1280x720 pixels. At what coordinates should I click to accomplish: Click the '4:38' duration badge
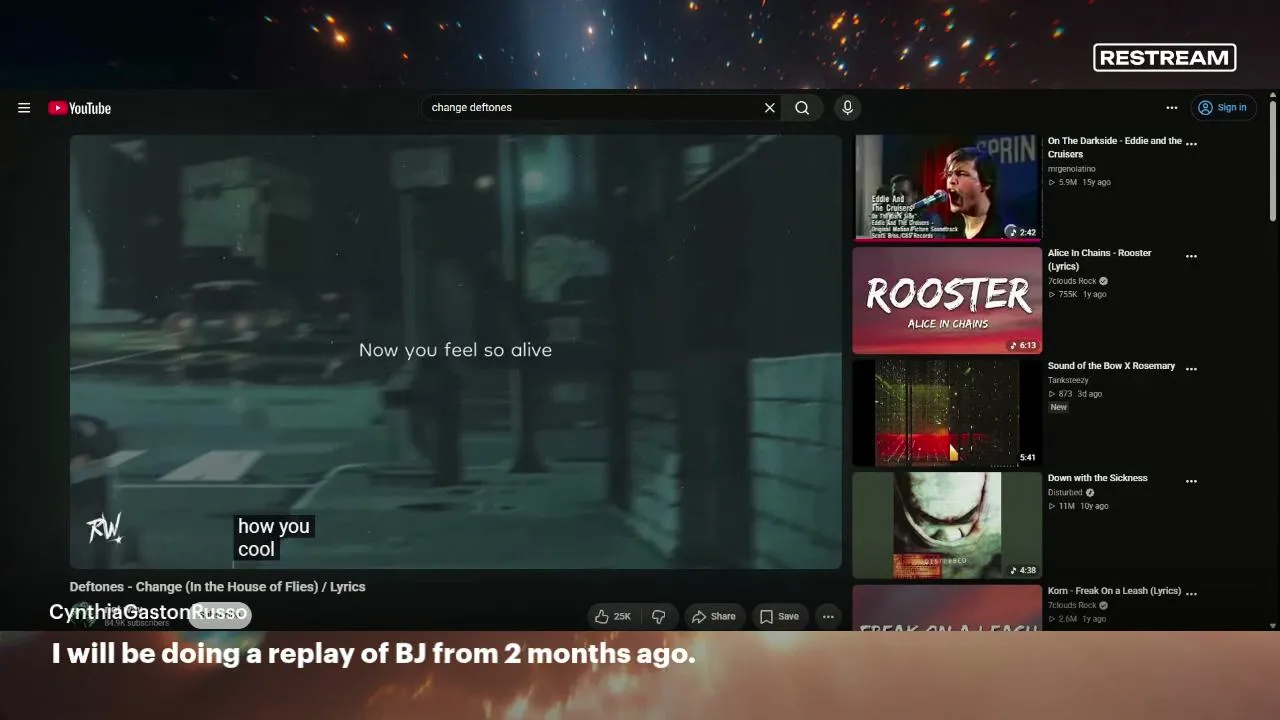click(x=1023, y=570)
